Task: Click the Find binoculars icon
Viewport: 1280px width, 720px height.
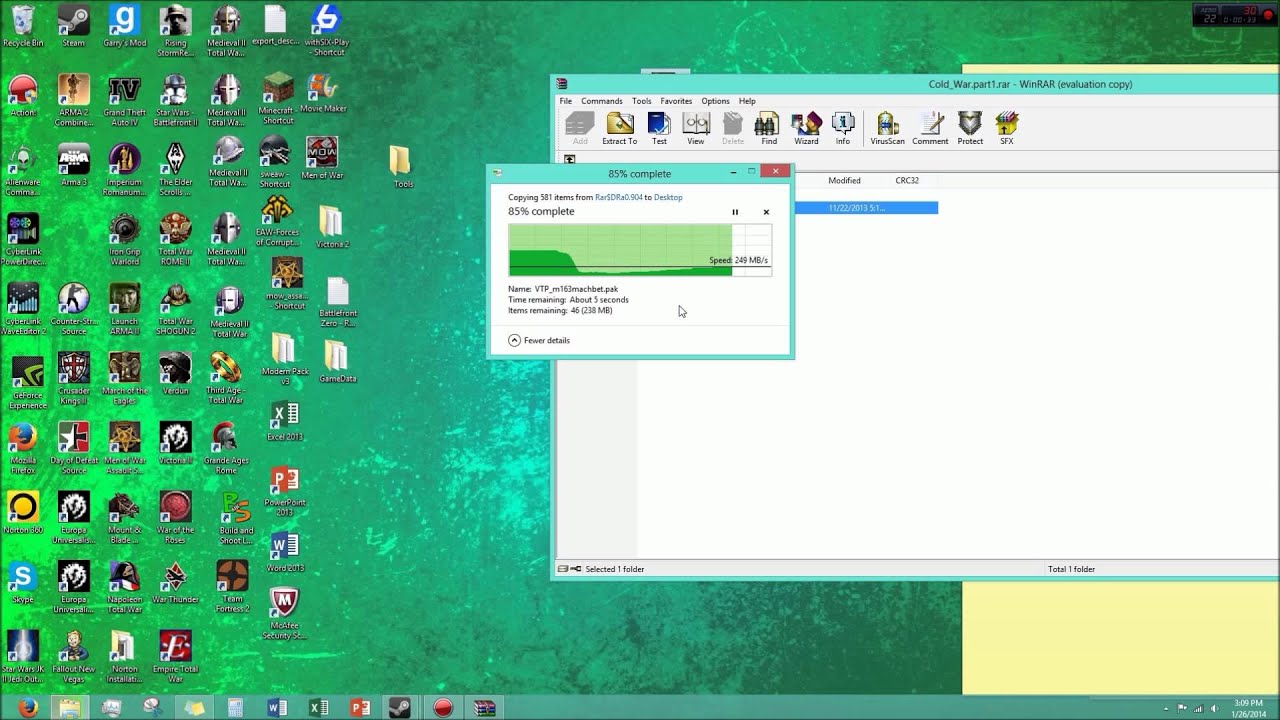Action: tap(768, 128)
